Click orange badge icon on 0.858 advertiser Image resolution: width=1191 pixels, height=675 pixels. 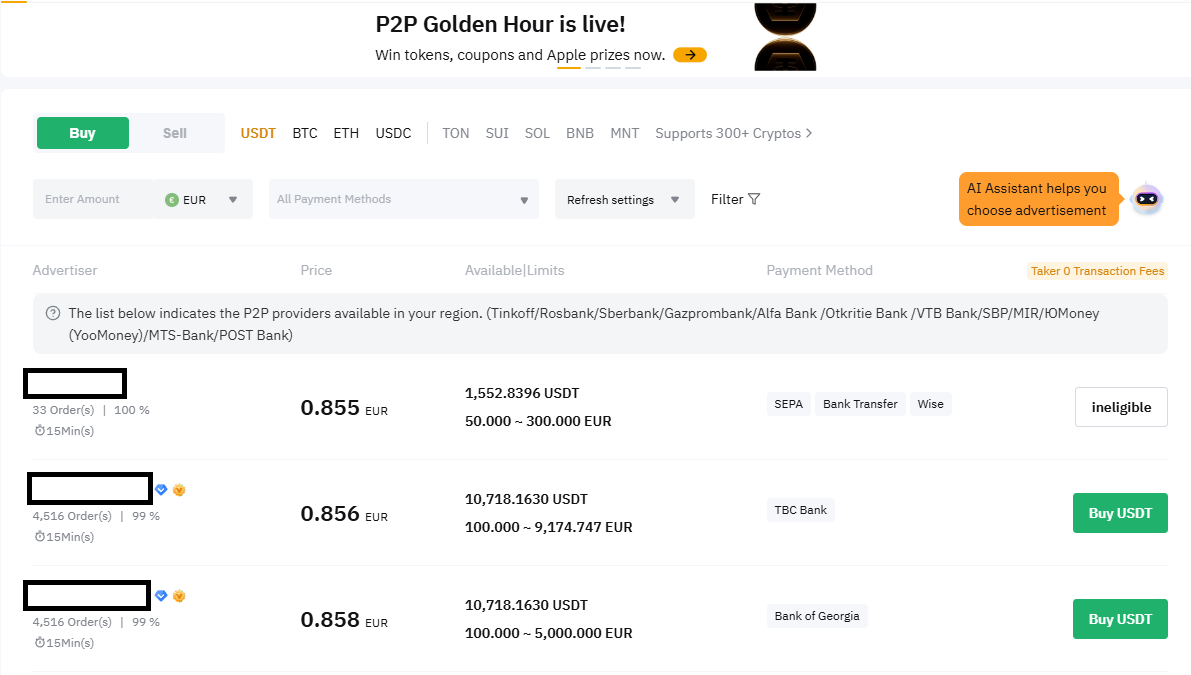pyautogui.click(x=179, y=596)
